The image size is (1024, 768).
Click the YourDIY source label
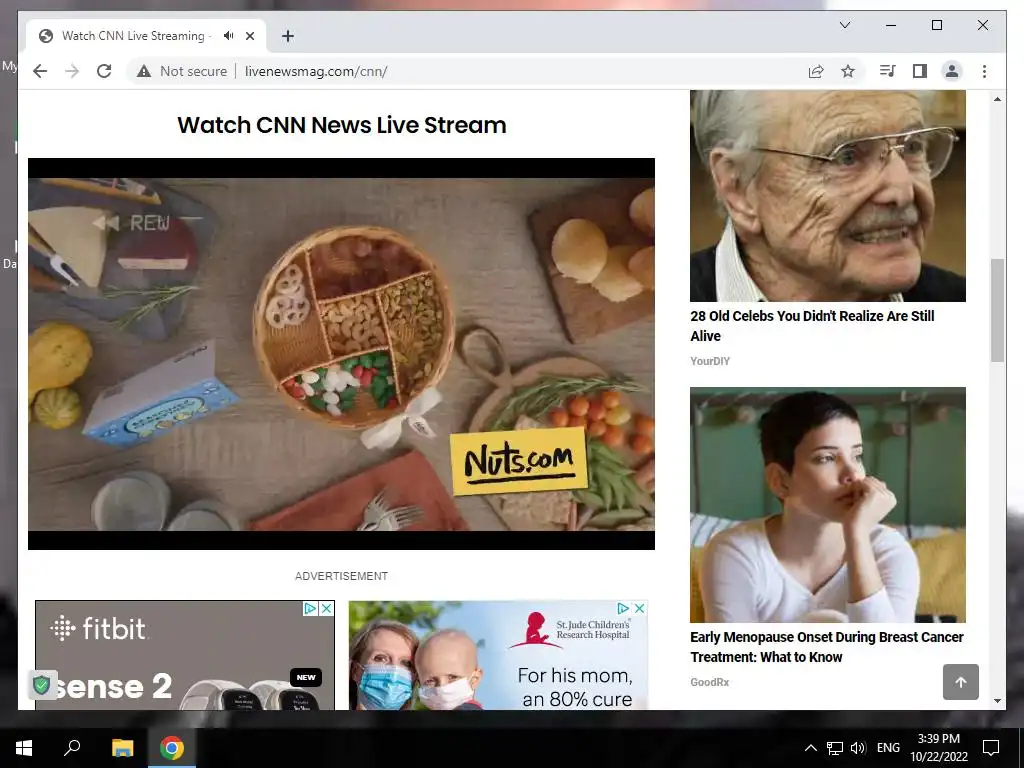(710, 361)
